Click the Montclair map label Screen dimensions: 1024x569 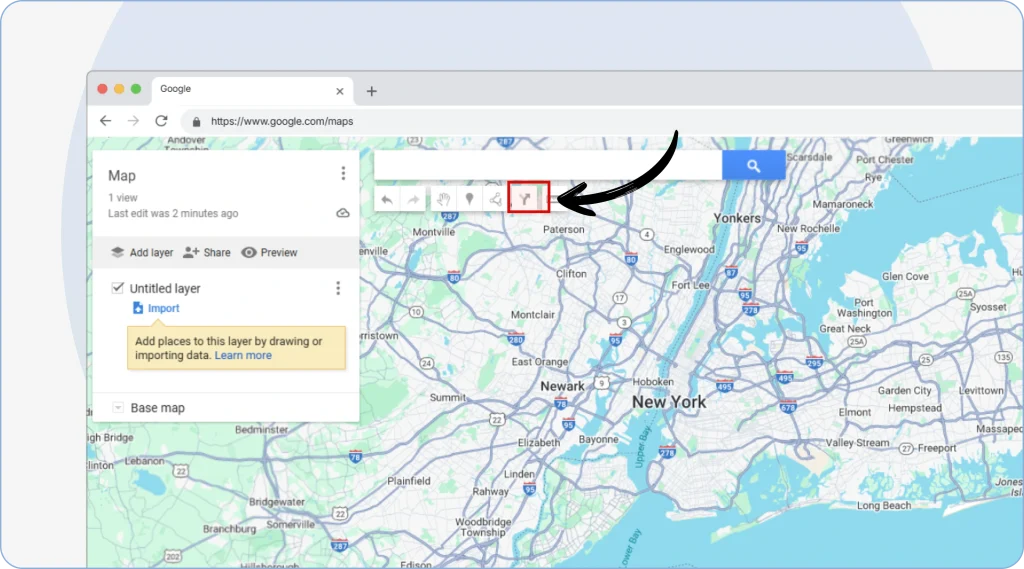pos(532,314)
